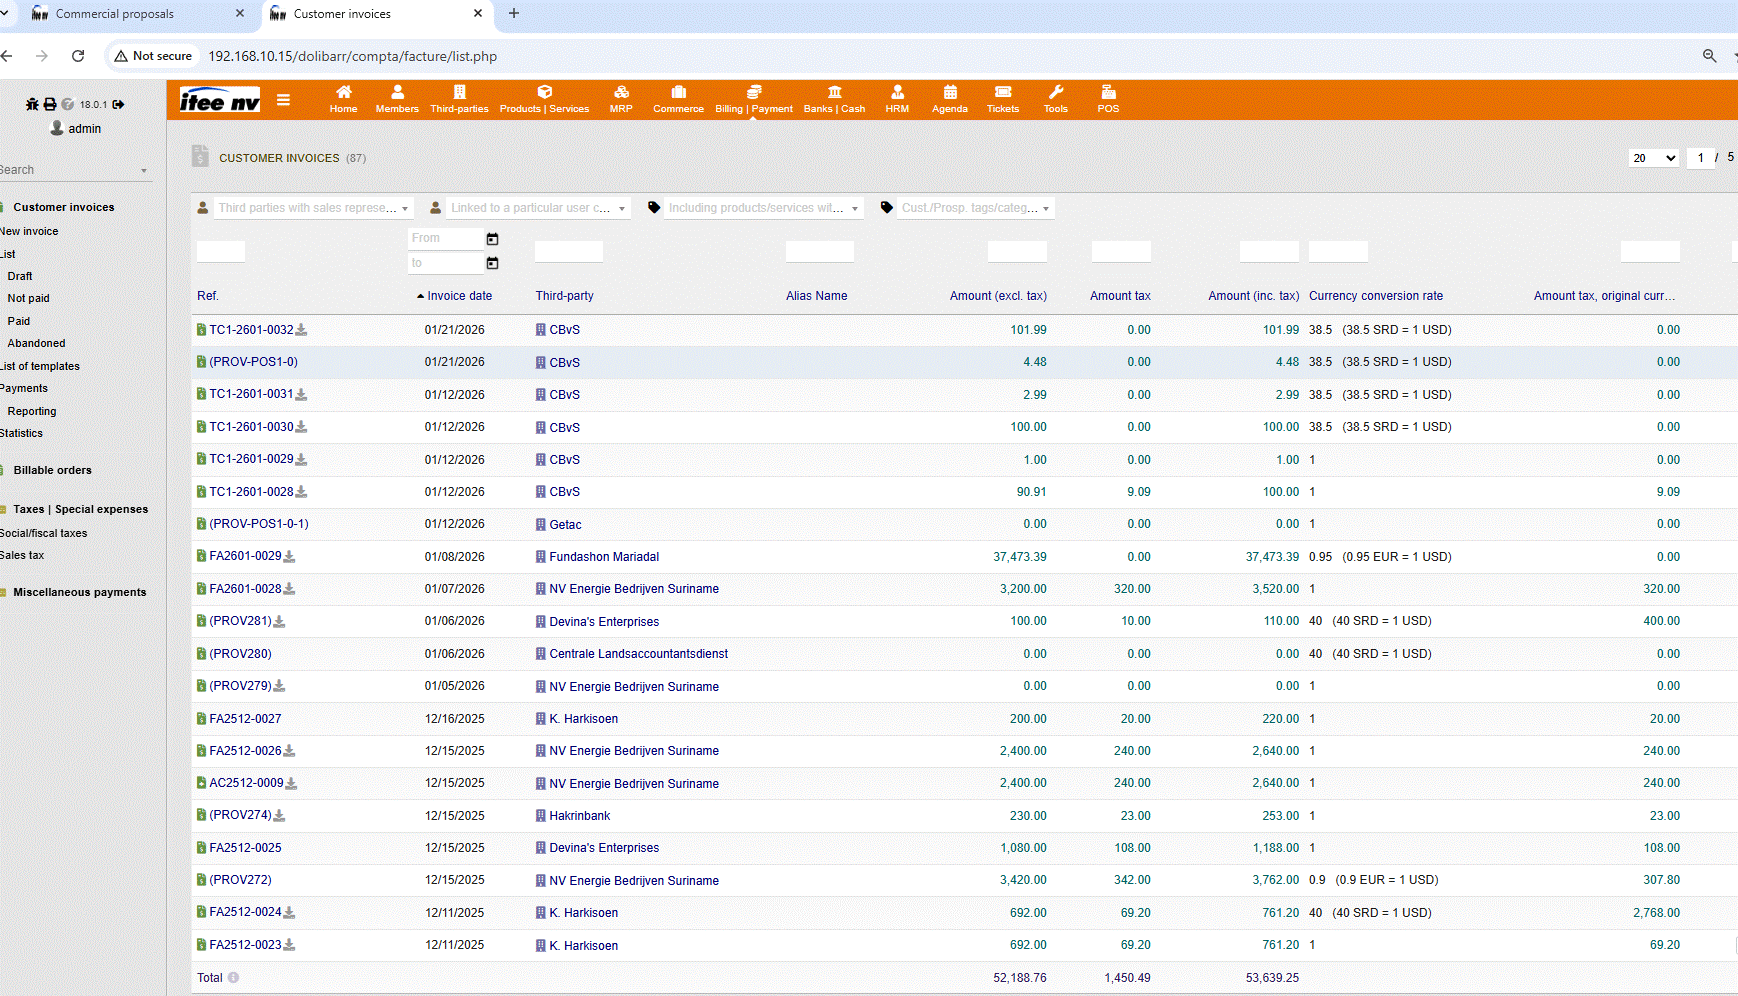Expand the sales representative filter dropdown
The image size is (1738, 996).
pyautogui.click(x=308, y=208)
